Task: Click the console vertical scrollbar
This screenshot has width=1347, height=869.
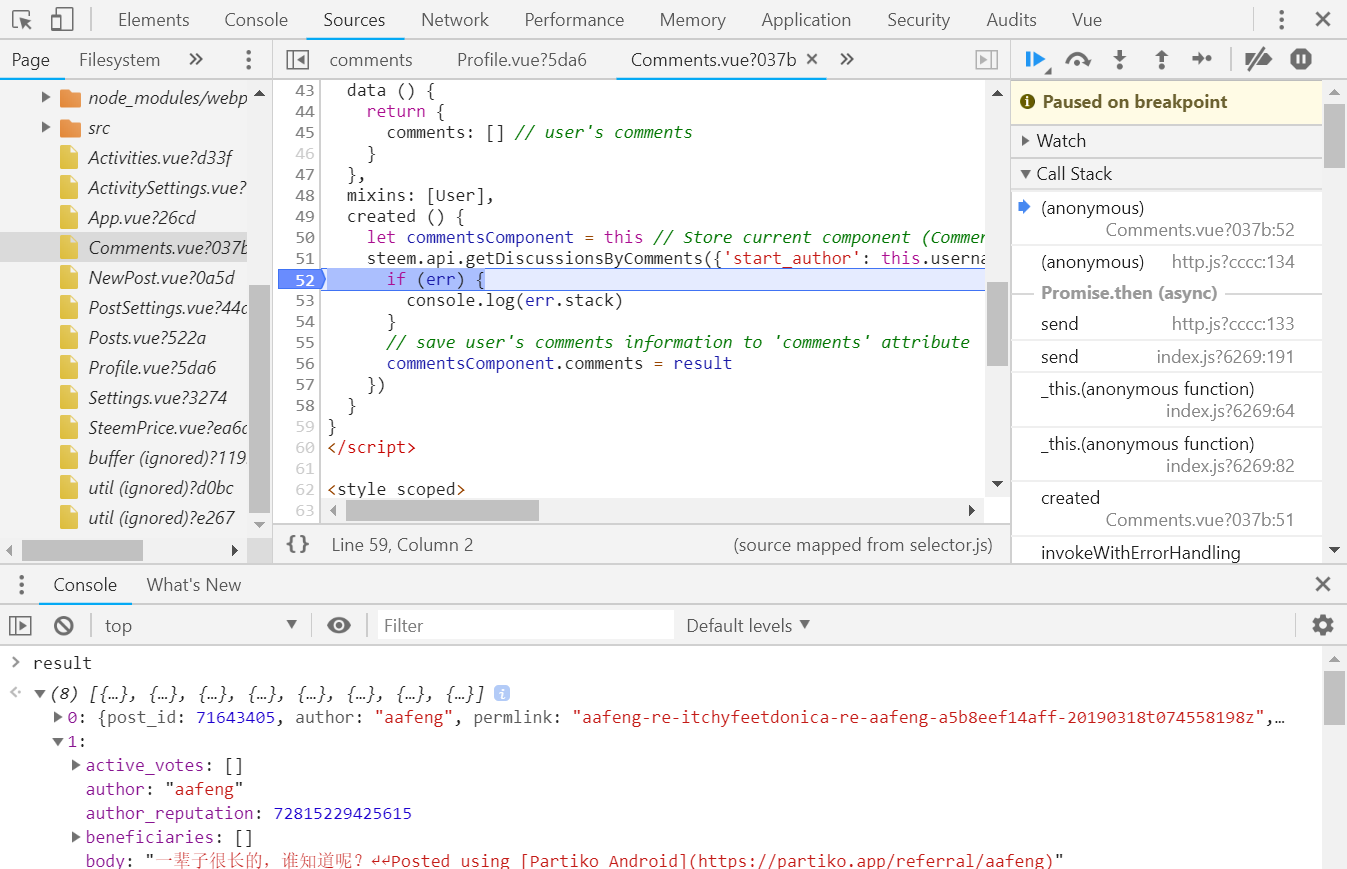Action: [1334, 698]
